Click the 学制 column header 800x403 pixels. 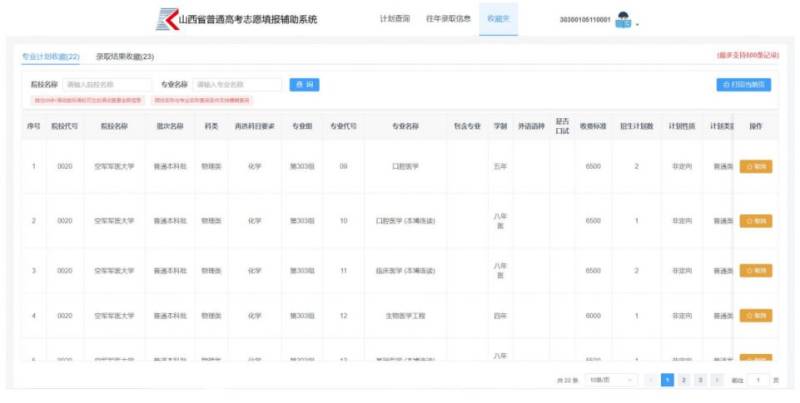pyautogui.click(x=500, y=126)
